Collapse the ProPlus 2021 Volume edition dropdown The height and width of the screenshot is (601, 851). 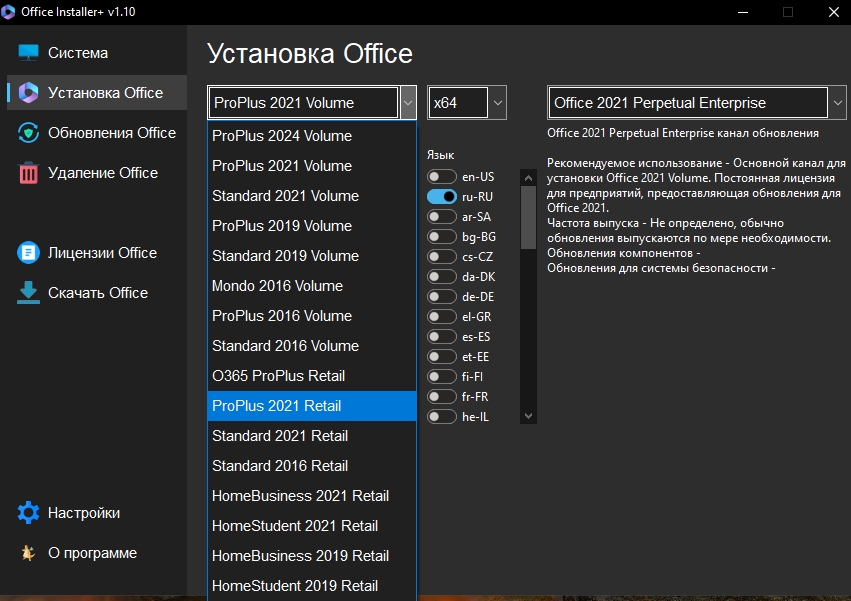click(407, 102)
